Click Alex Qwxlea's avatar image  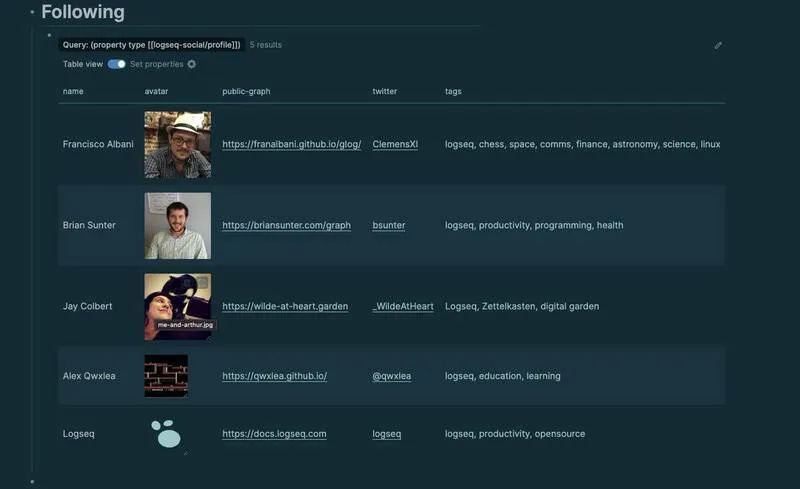click(x=166, y=376)
